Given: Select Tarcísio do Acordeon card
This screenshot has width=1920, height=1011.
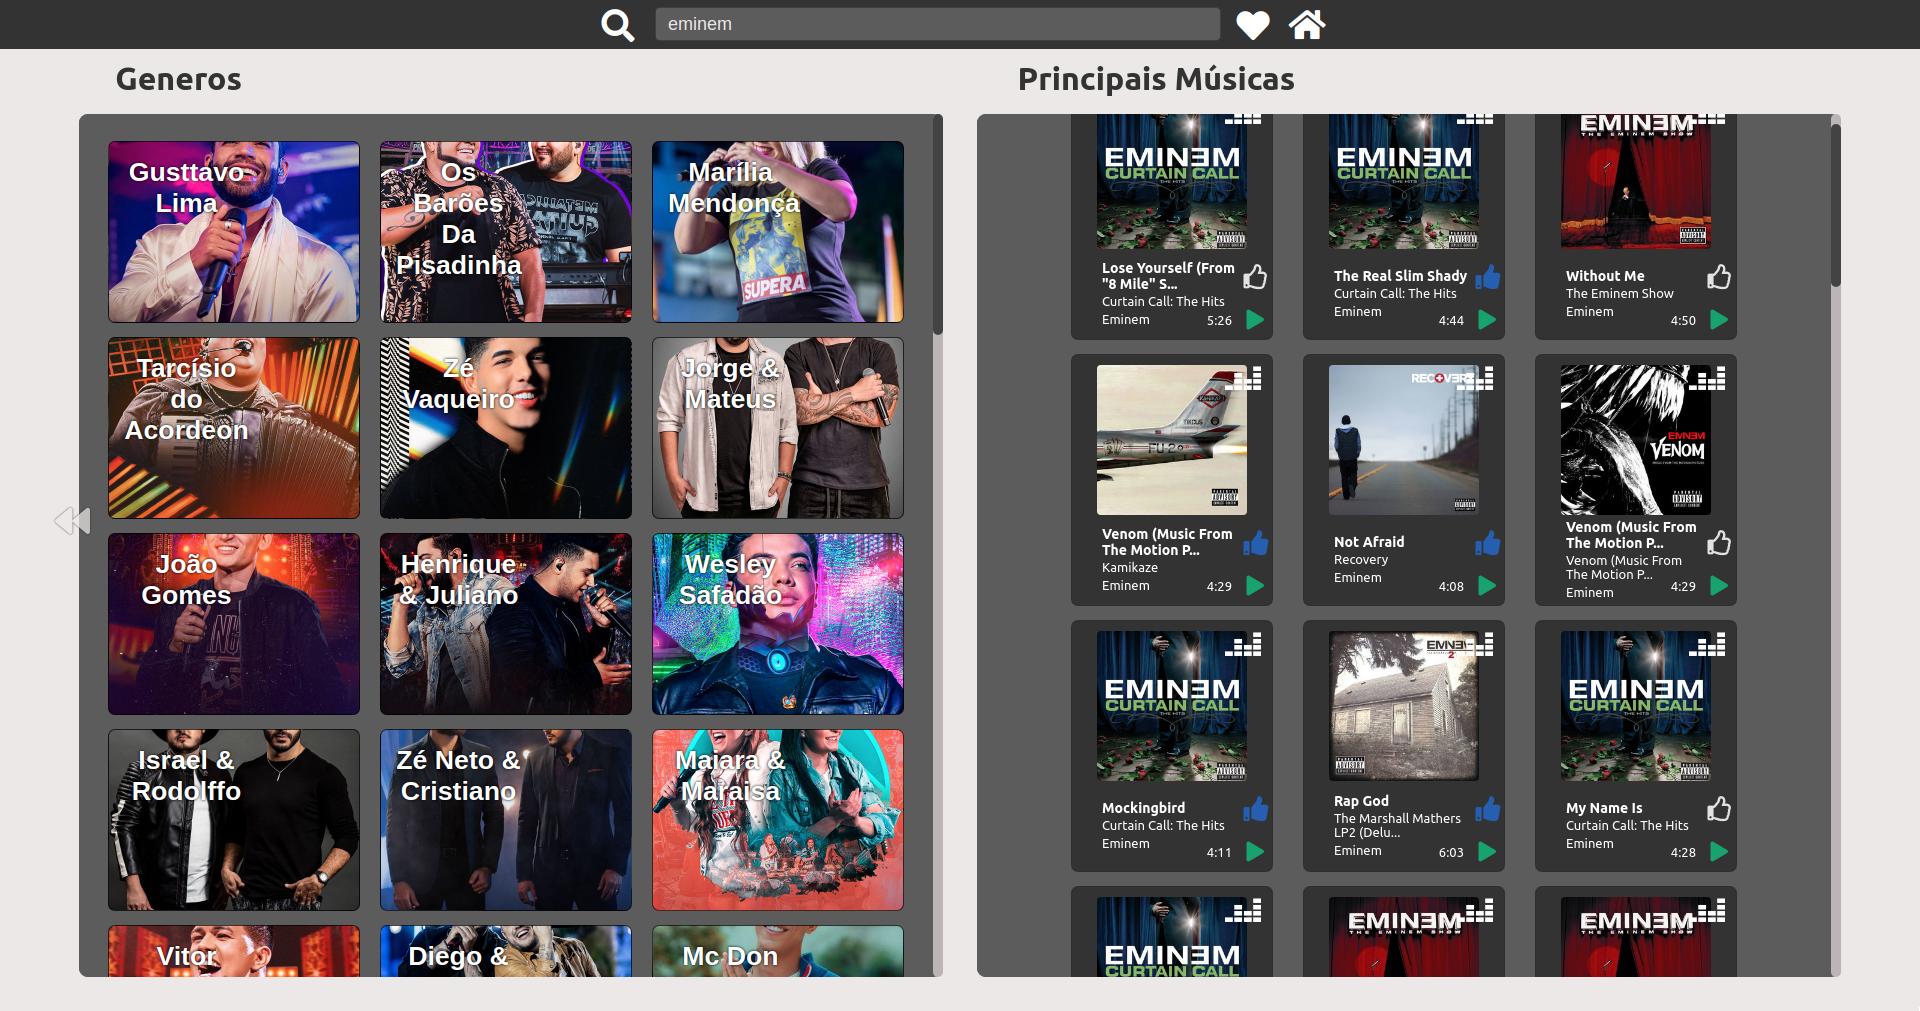Looking at the screenshot, I should pyautogui.click(x=234, y=428).
